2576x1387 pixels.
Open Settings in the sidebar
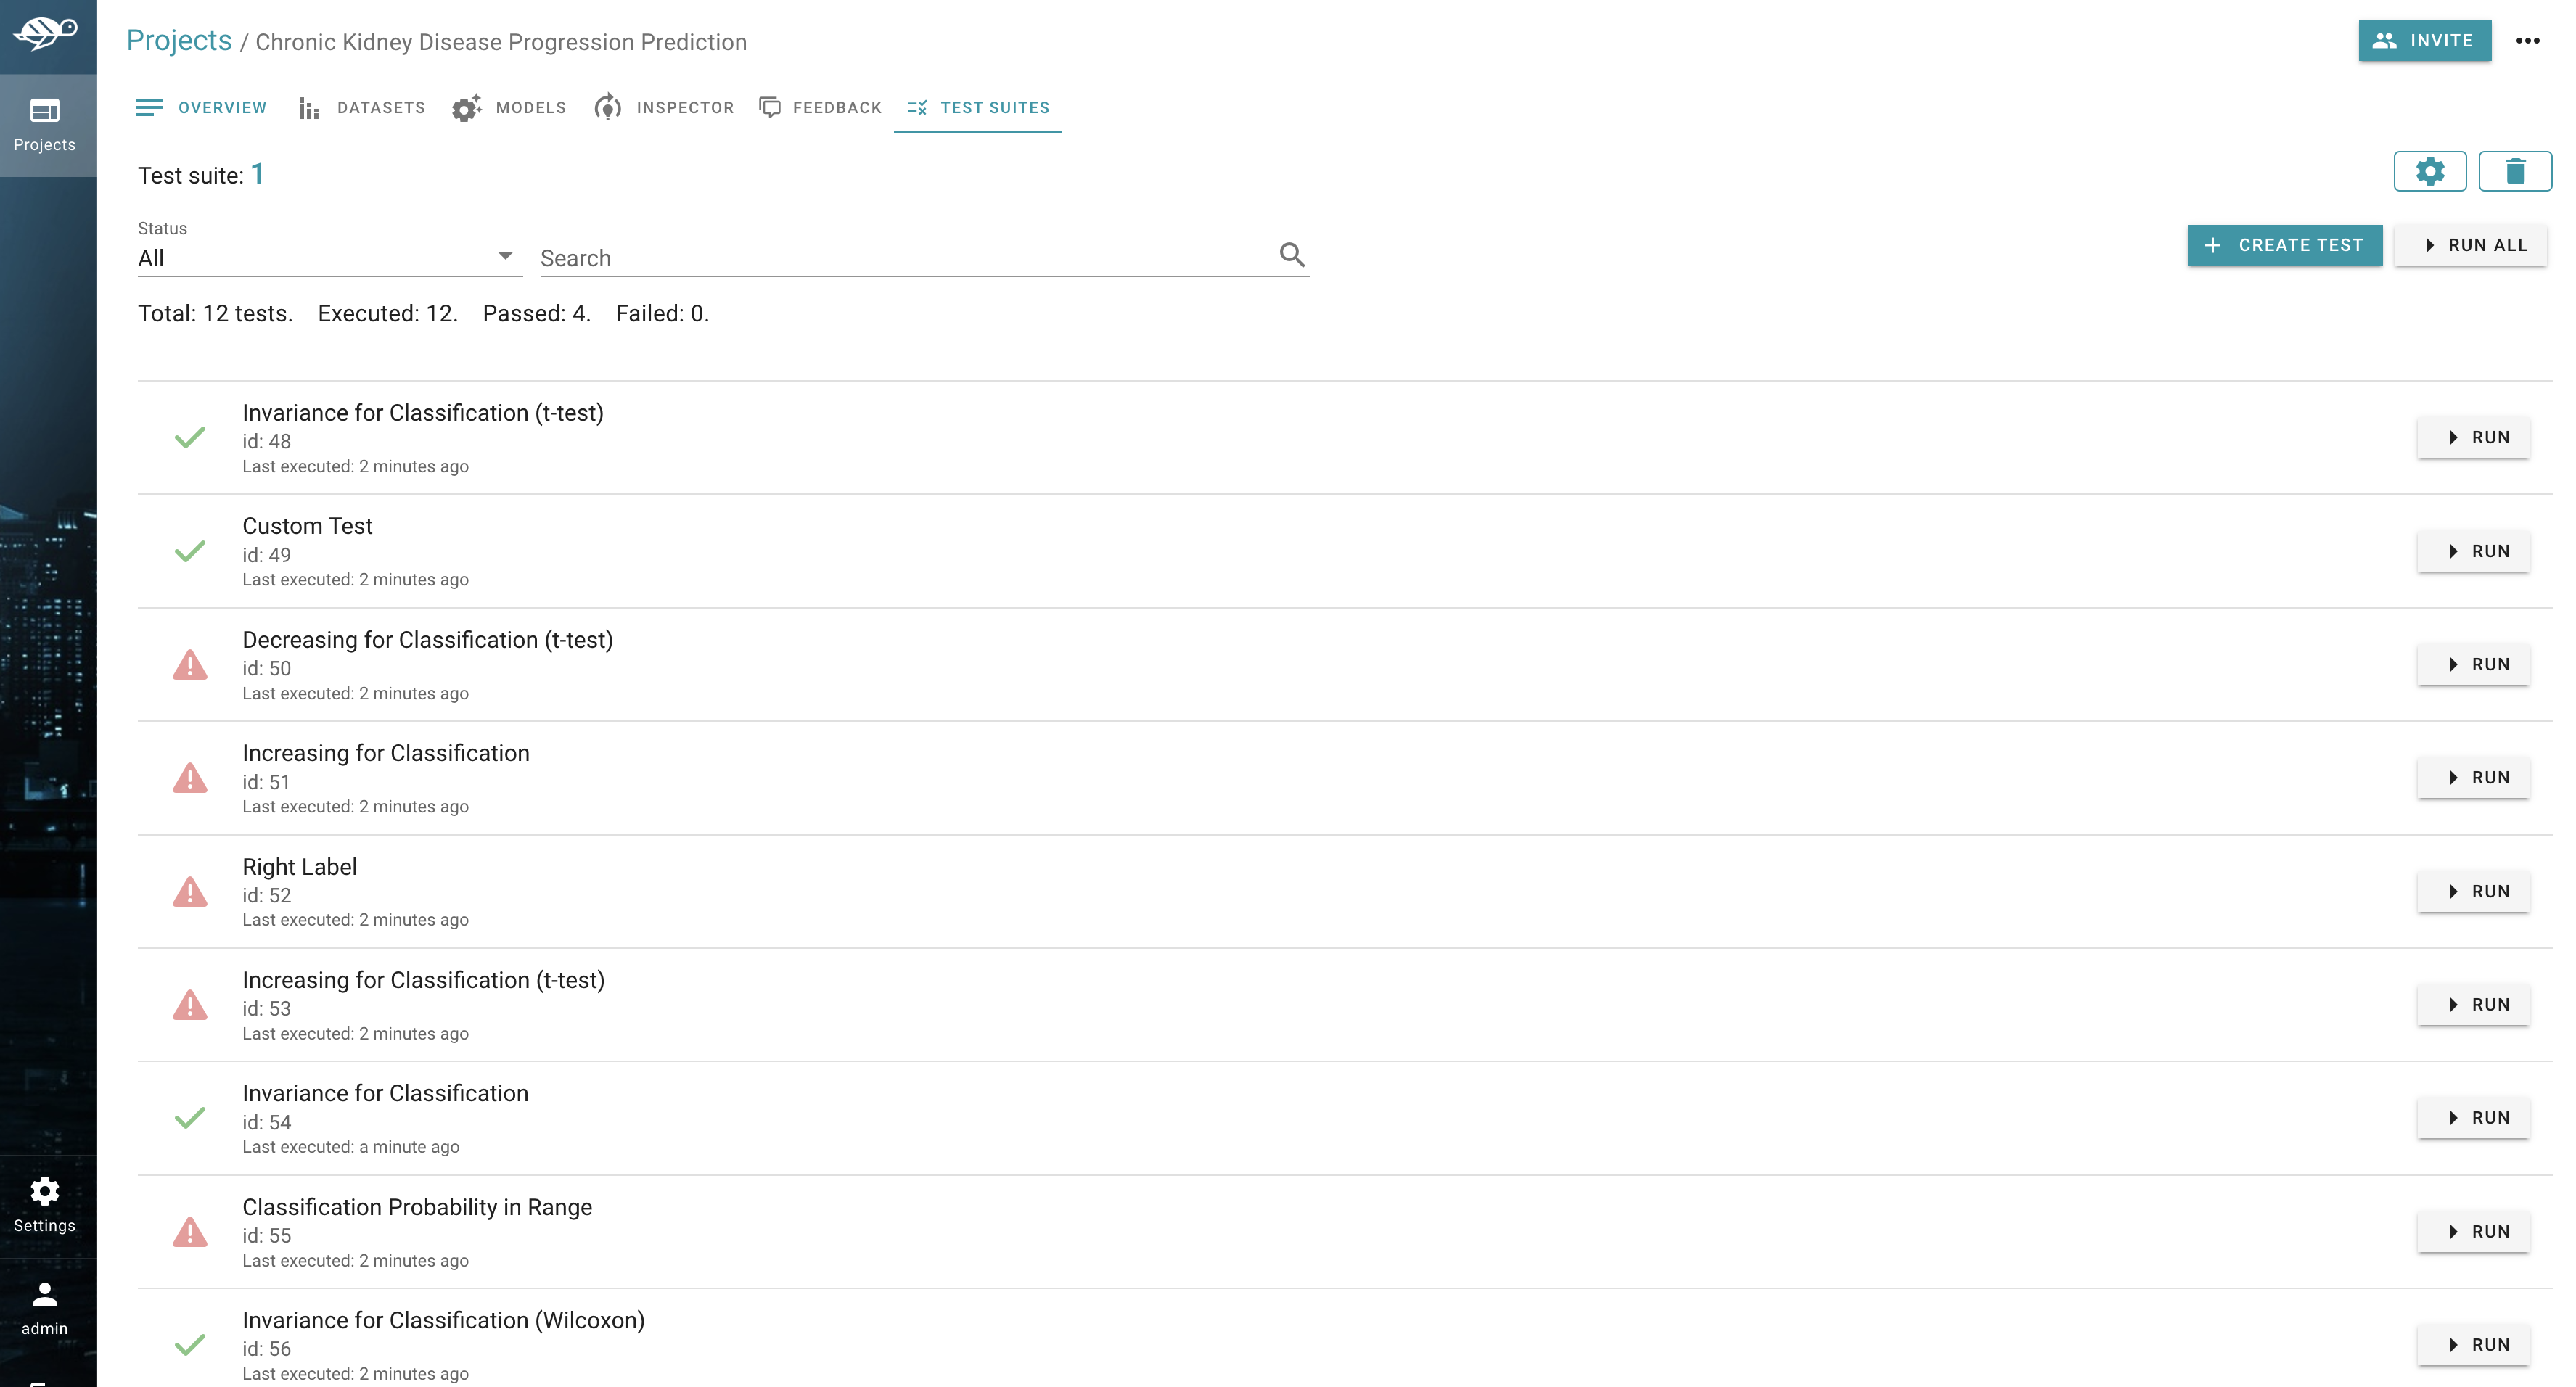click(45, 1204)
